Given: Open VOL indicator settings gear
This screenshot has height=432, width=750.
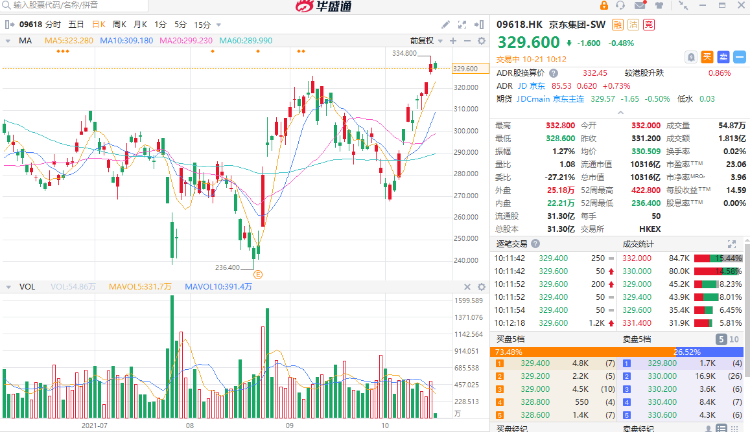Looking at the screenshot, I should pyautogui.click(x=482, y=287).
